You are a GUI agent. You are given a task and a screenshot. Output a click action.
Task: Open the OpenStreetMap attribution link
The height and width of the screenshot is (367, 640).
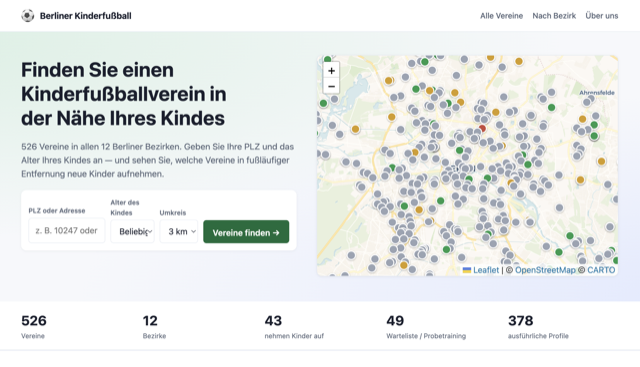[x=545, y=270]
